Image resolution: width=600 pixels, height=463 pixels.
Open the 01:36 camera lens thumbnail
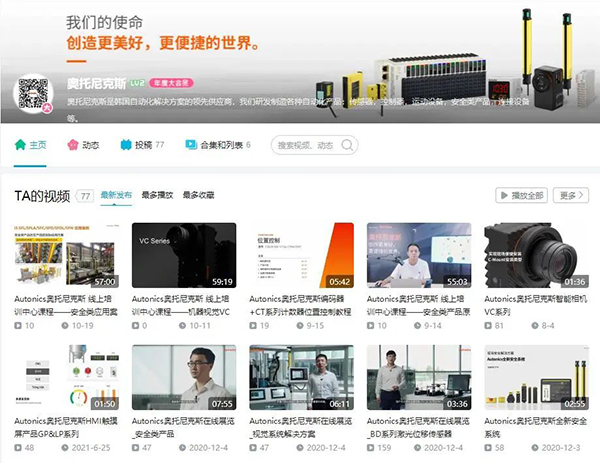point(536,255)
